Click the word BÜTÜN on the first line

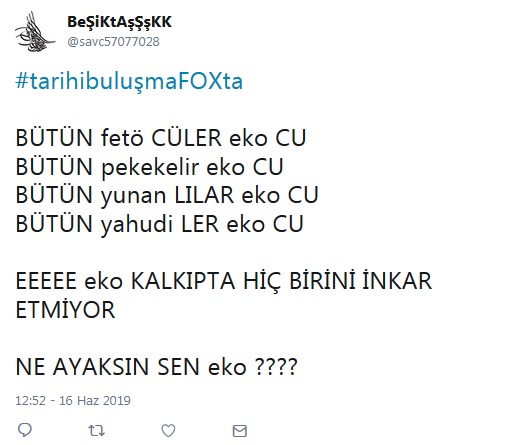pyautogui.click(x=54, y=137)
